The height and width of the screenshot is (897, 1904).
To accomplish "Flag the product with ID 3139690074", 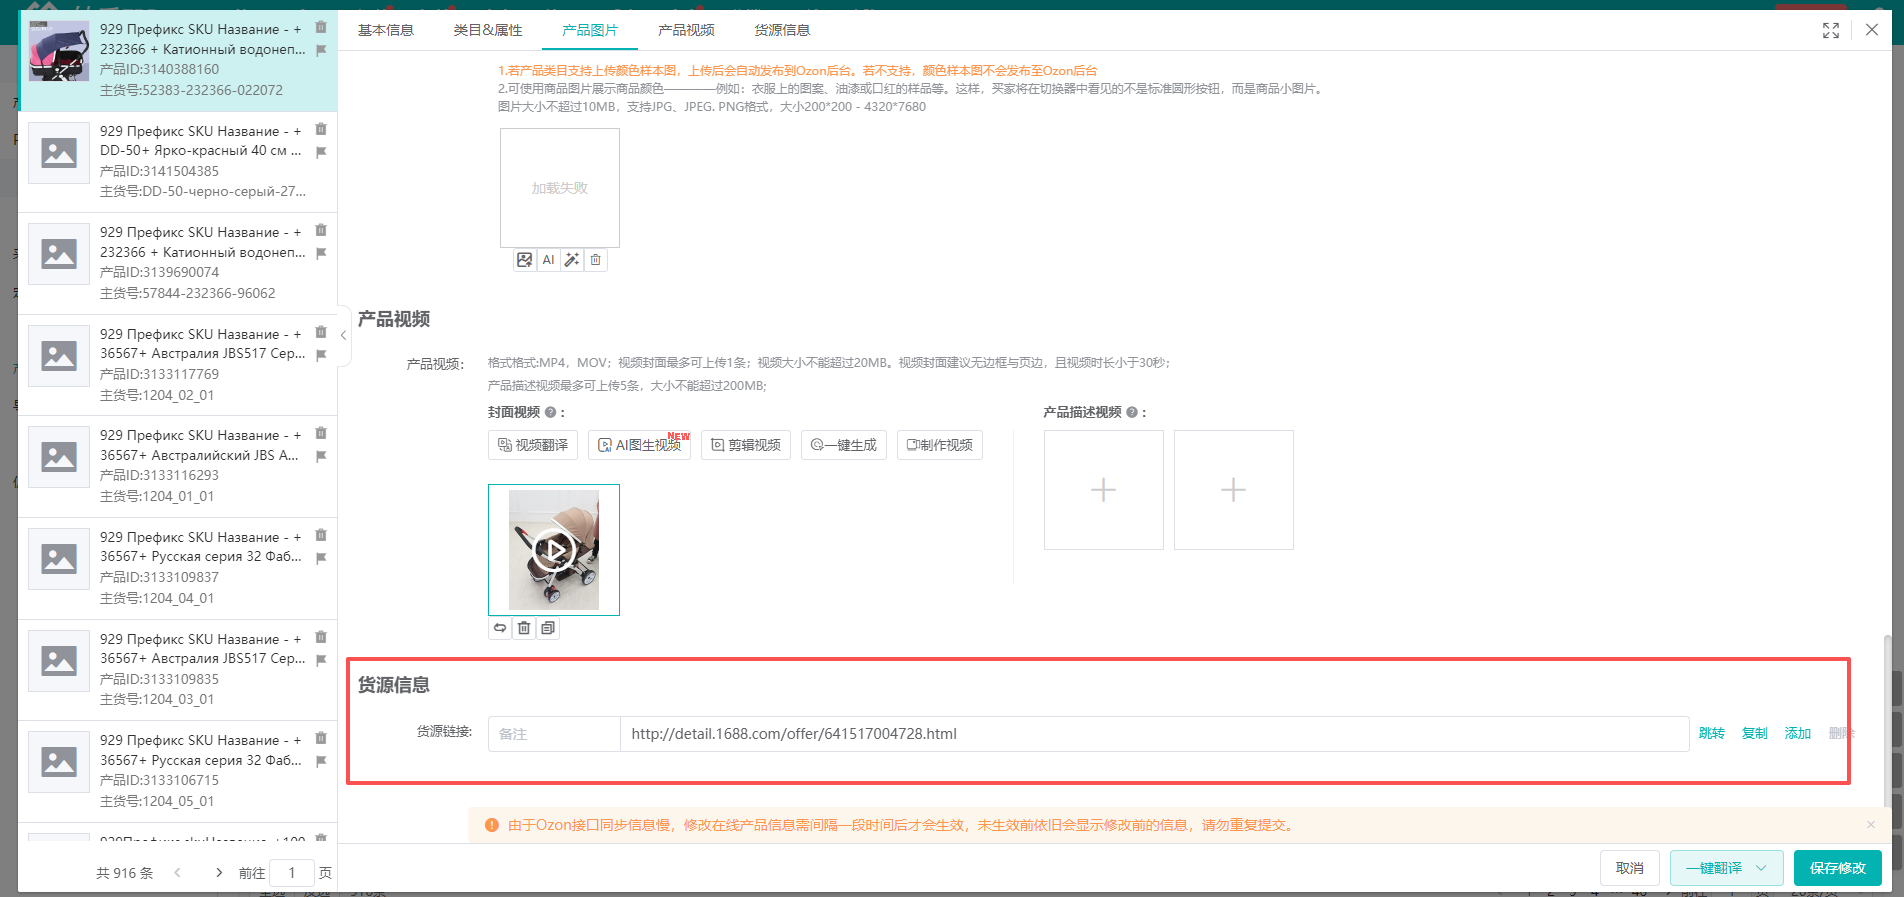I will coord(321,253).
